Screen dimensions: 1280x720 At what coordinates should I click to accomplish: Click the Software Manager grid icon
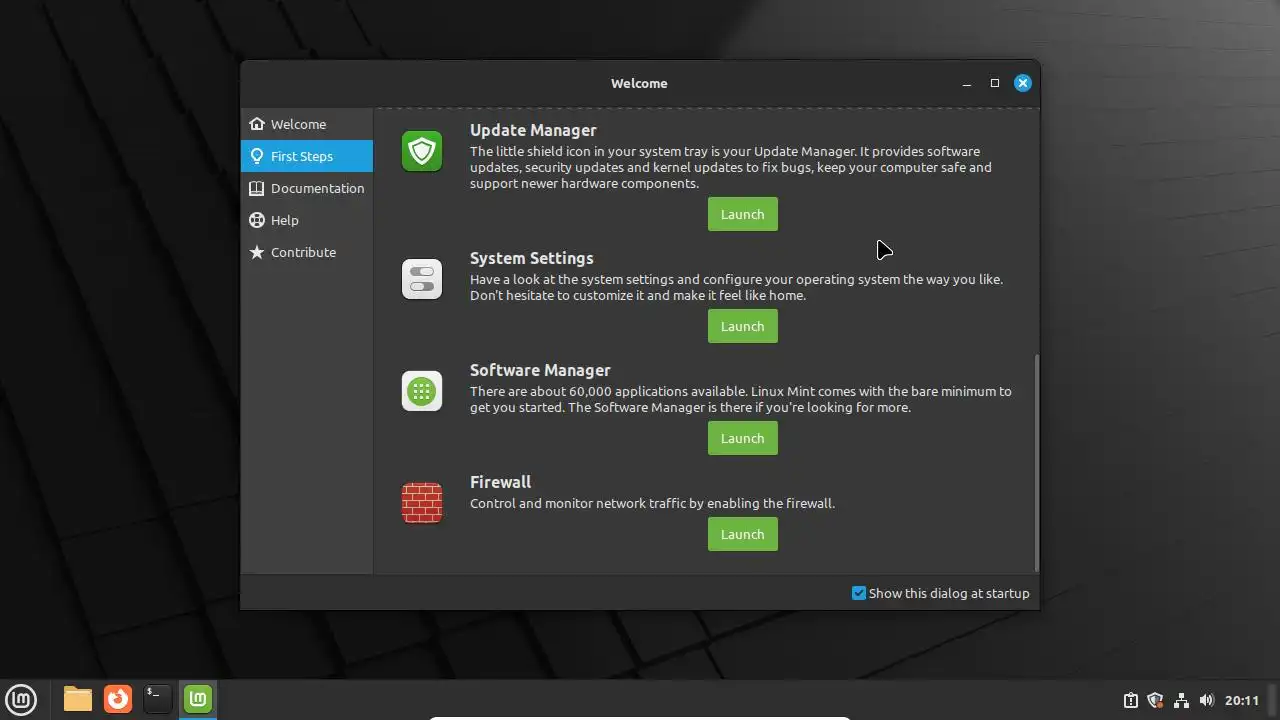point(422,392)
